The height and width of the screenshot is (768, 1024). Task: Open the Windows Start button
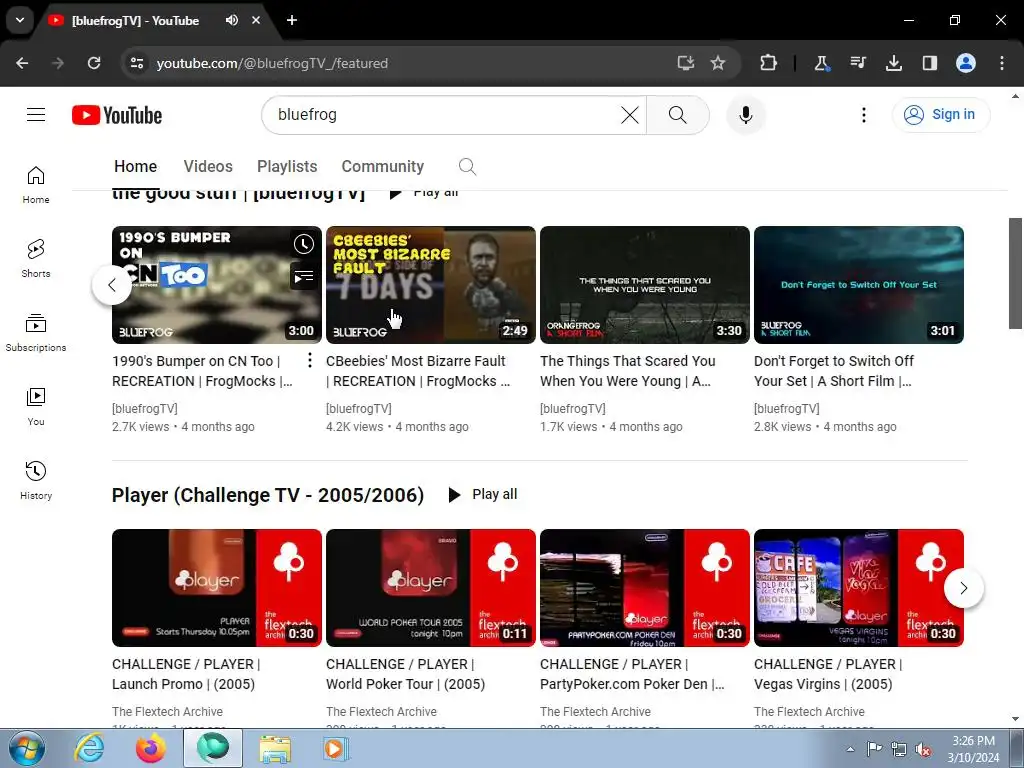(x=26, y=748)
